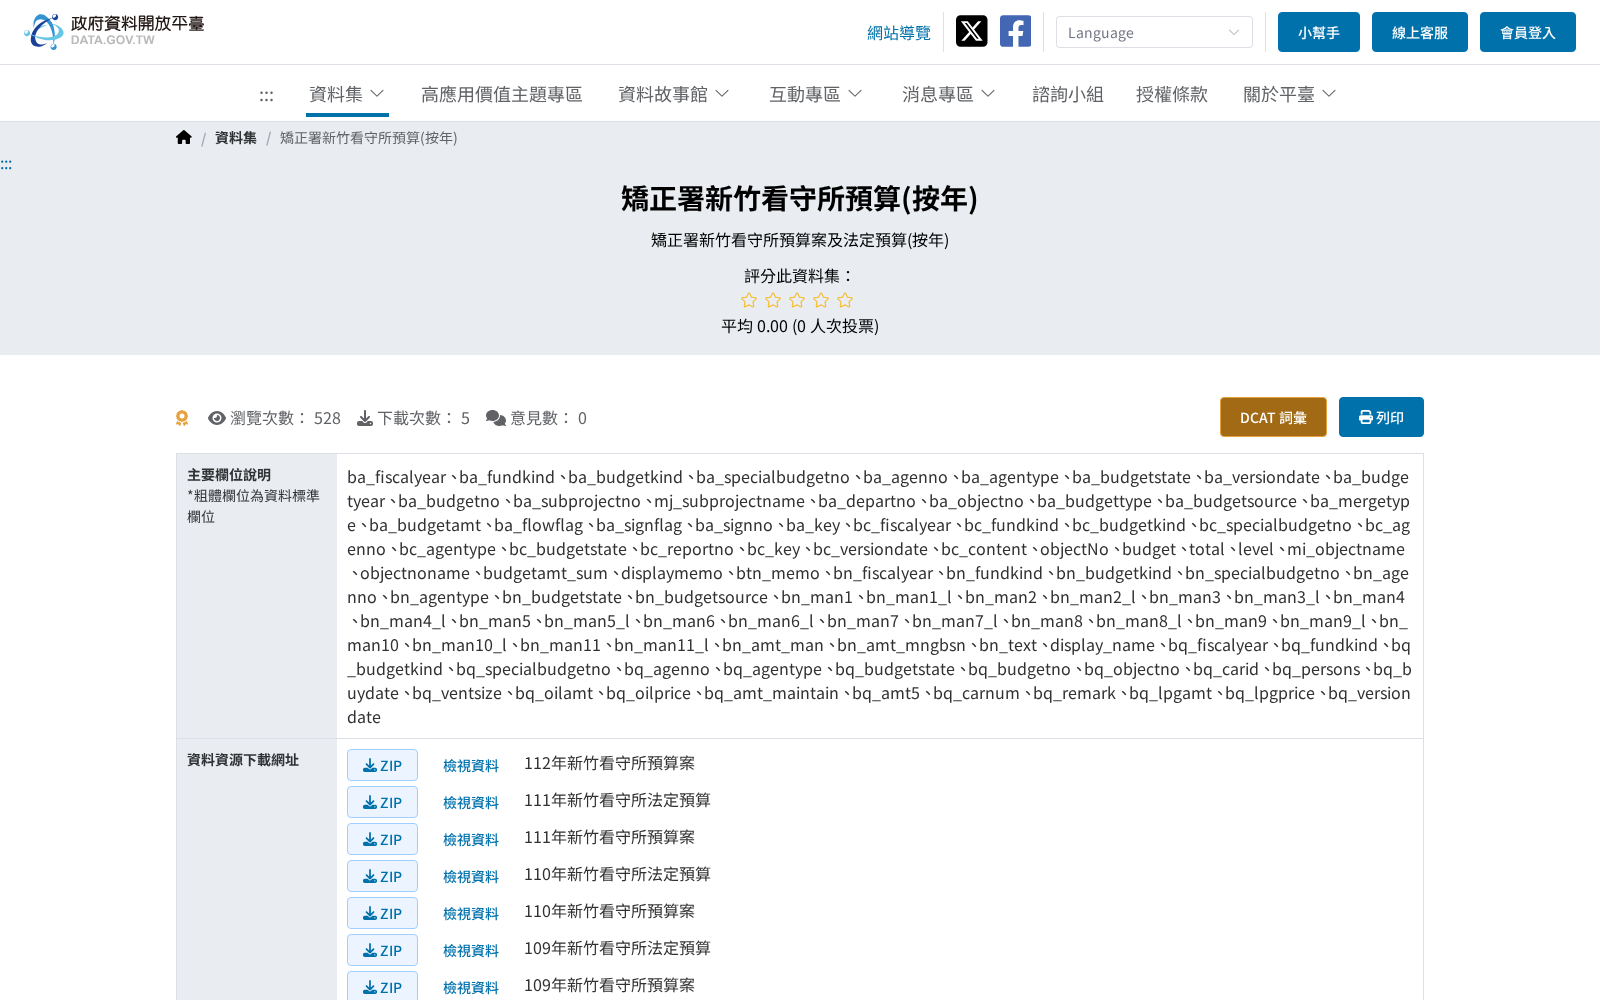Download ZIP for 110年新竹看守所法定預算

click(x=382, y=876)
